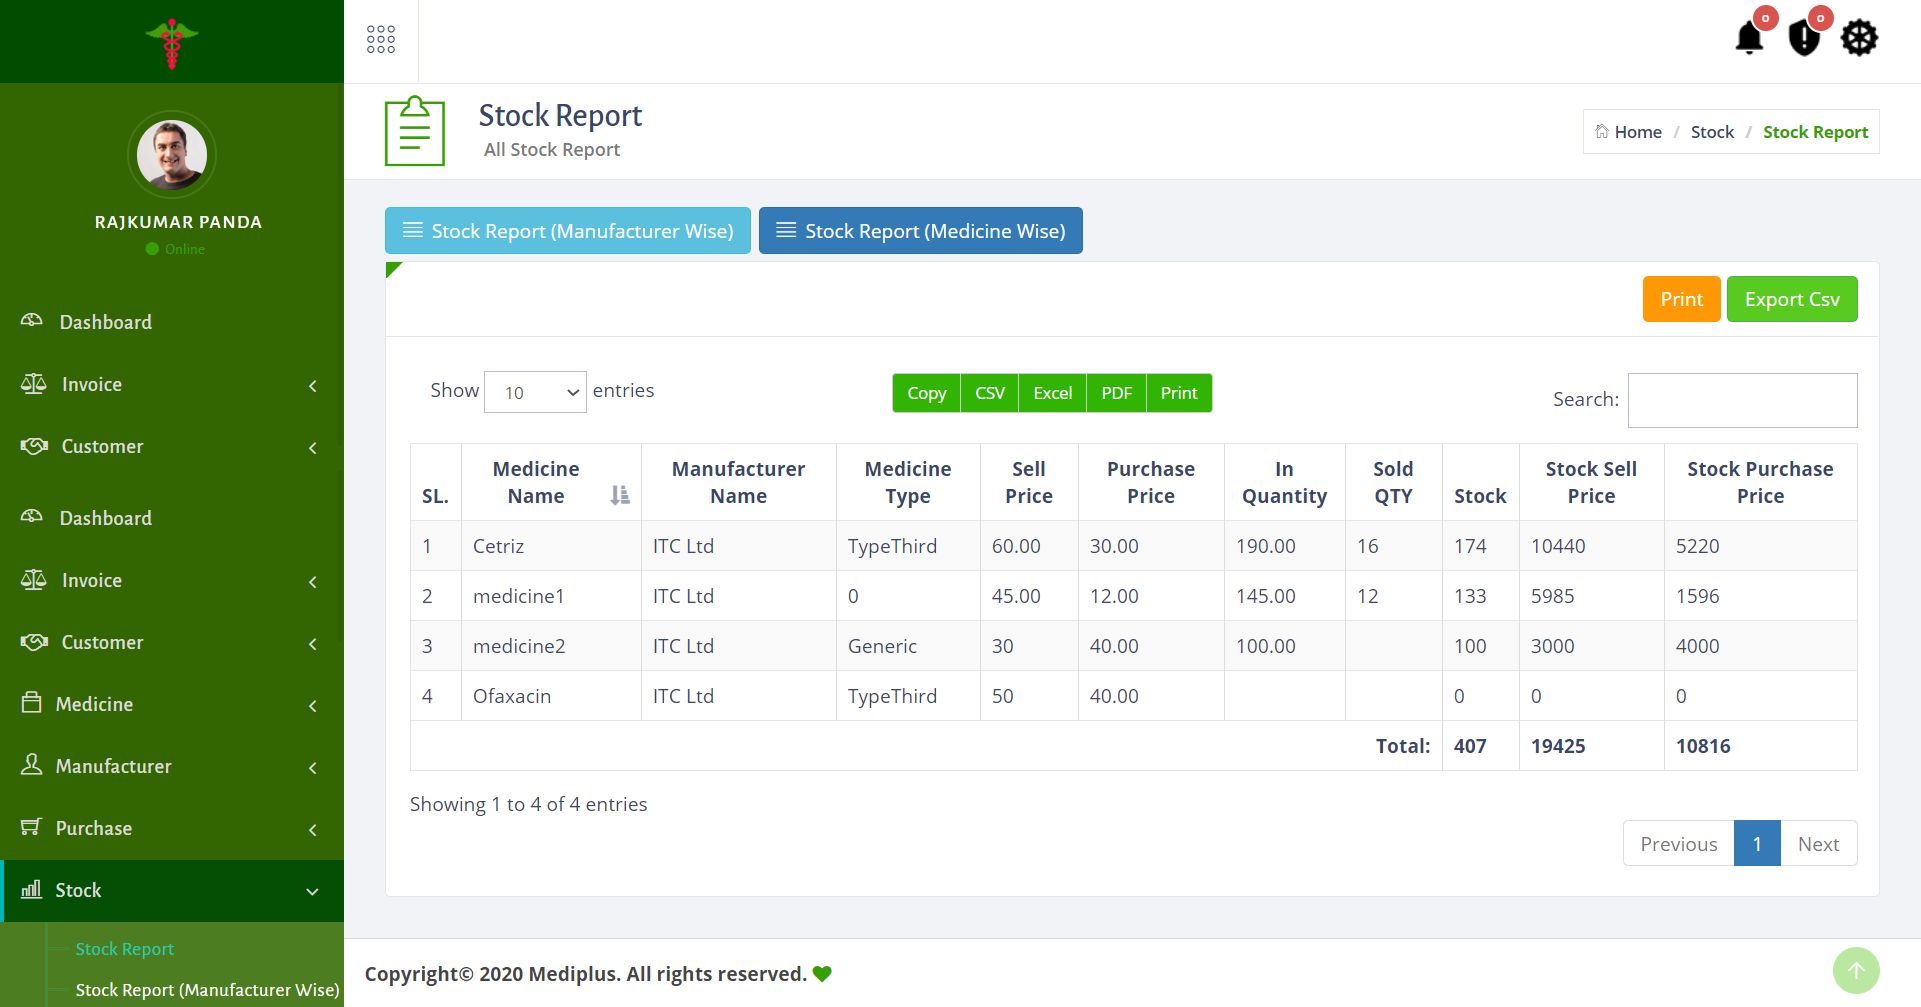
Task: Switch to Stock Report (Medicine Wise) tab
Action: pos(920,231)
